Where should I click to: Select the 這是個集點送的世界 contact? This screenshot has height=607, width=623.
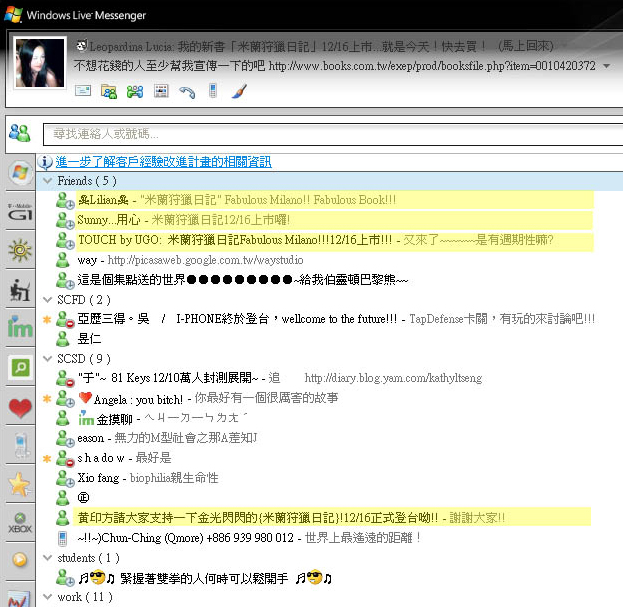232,280
